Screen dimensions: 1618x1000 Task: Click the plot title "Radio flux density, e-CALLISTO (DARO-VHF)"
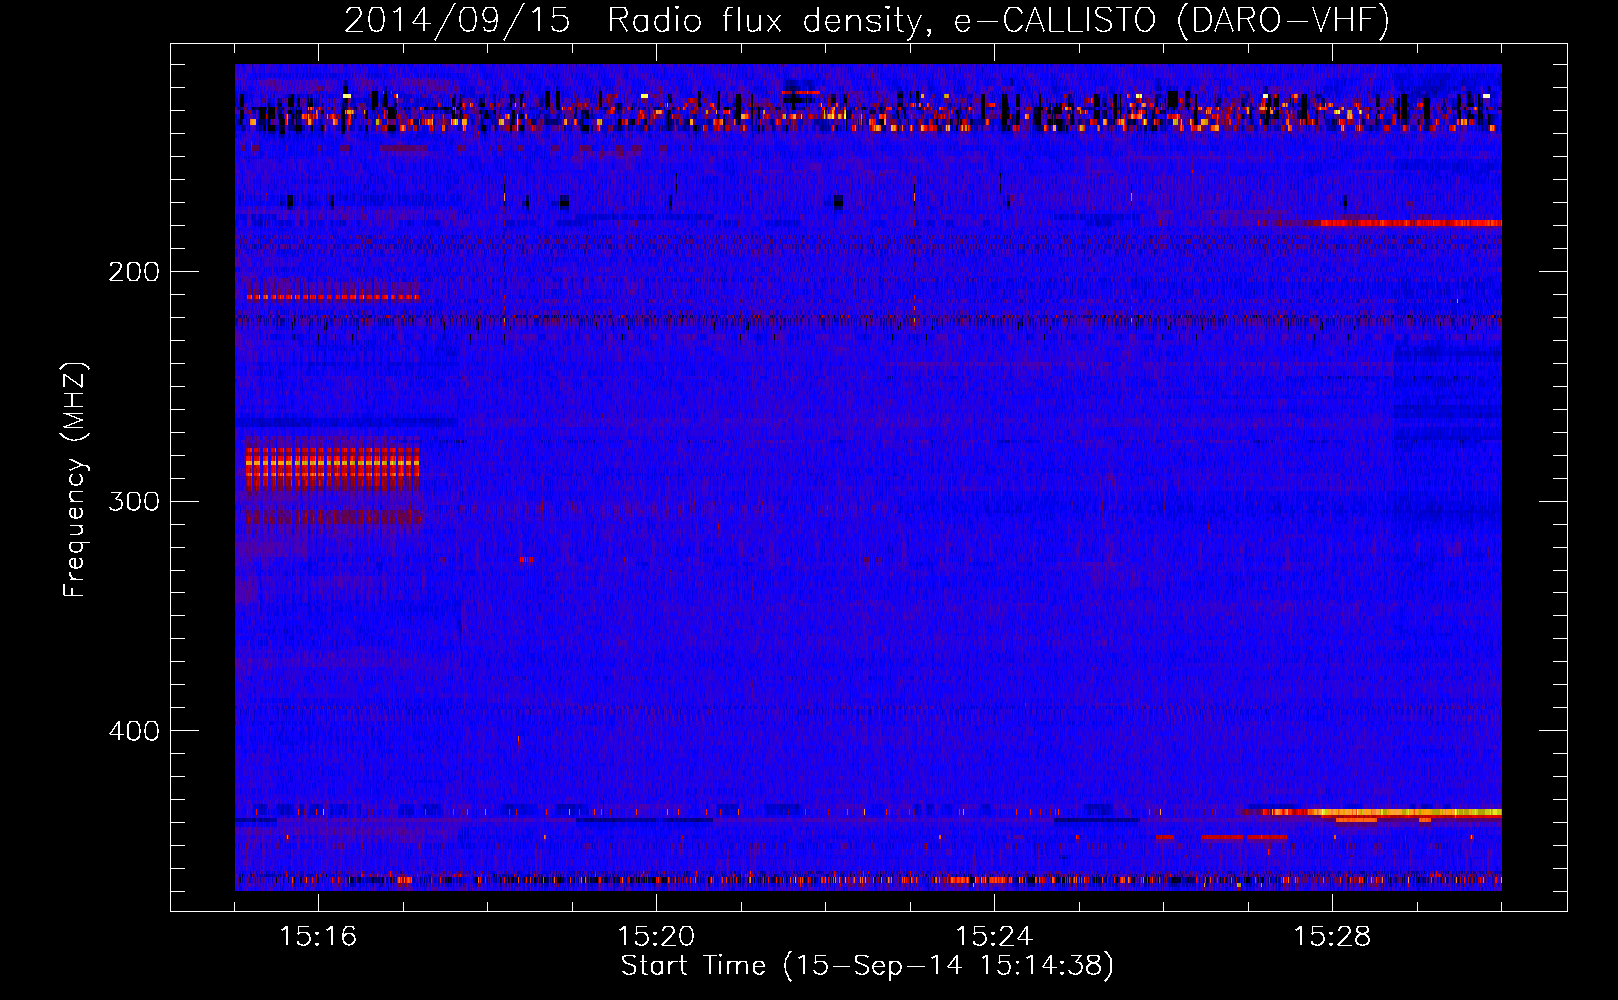click(x=998, y=20)
